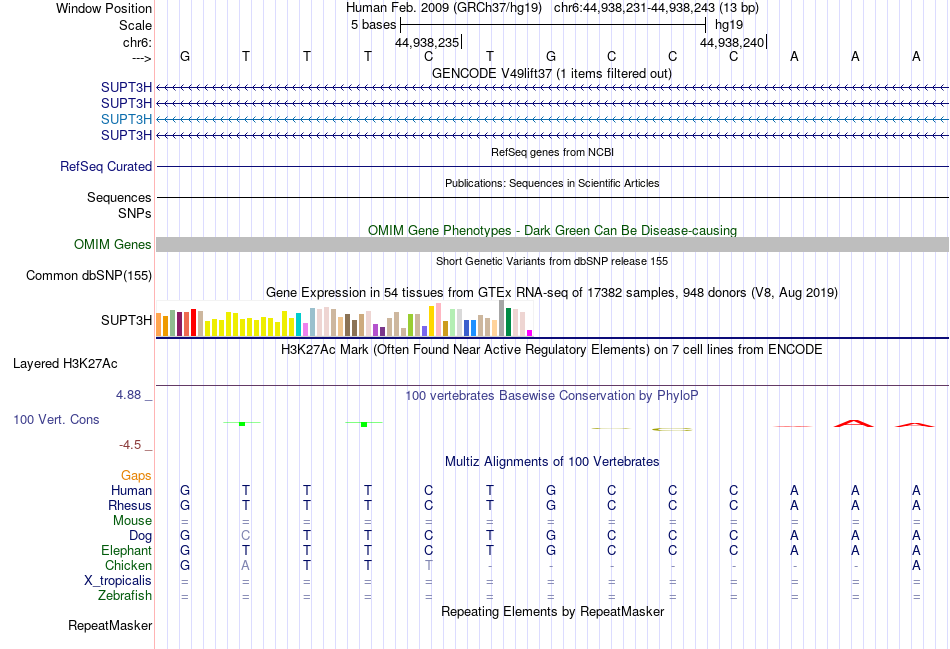This screenshot has width=950, height=649.
Task: Click the hg19 assembly label on scale
Action: coord(729,25)
